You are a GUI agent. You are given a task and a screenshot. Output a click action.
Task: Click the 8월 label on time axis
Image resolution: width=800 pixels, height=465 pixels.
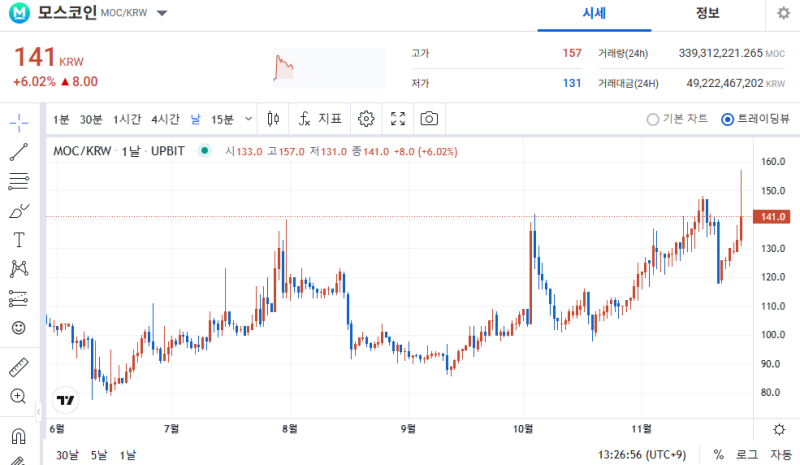(x=290, y=429)
